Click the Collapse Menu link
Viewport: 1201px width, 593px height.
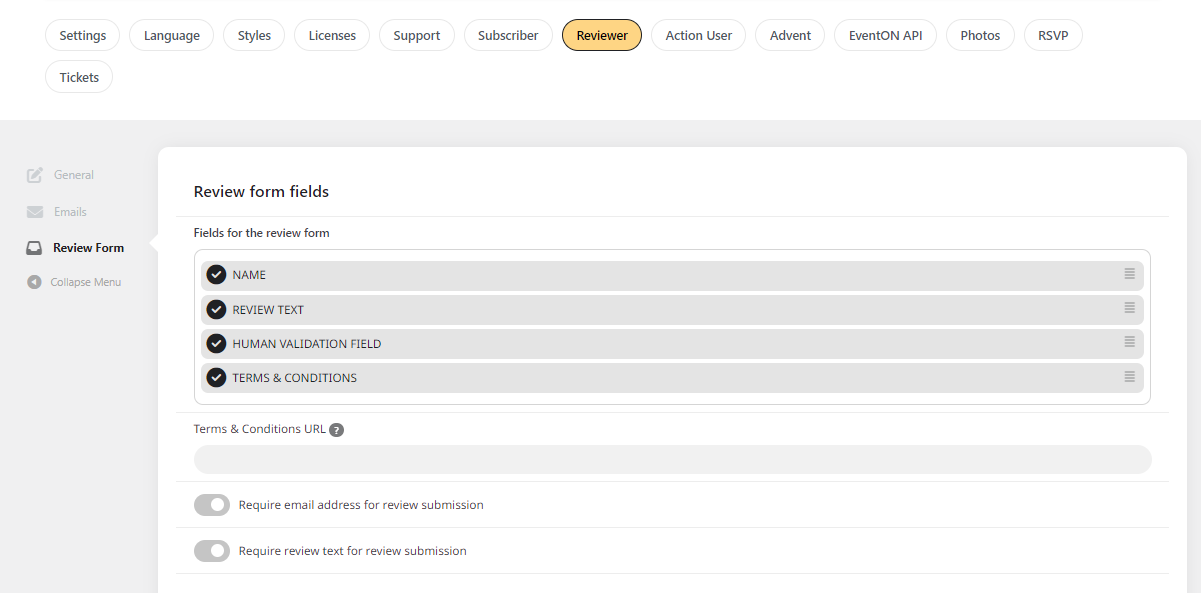tap(86, 282)
